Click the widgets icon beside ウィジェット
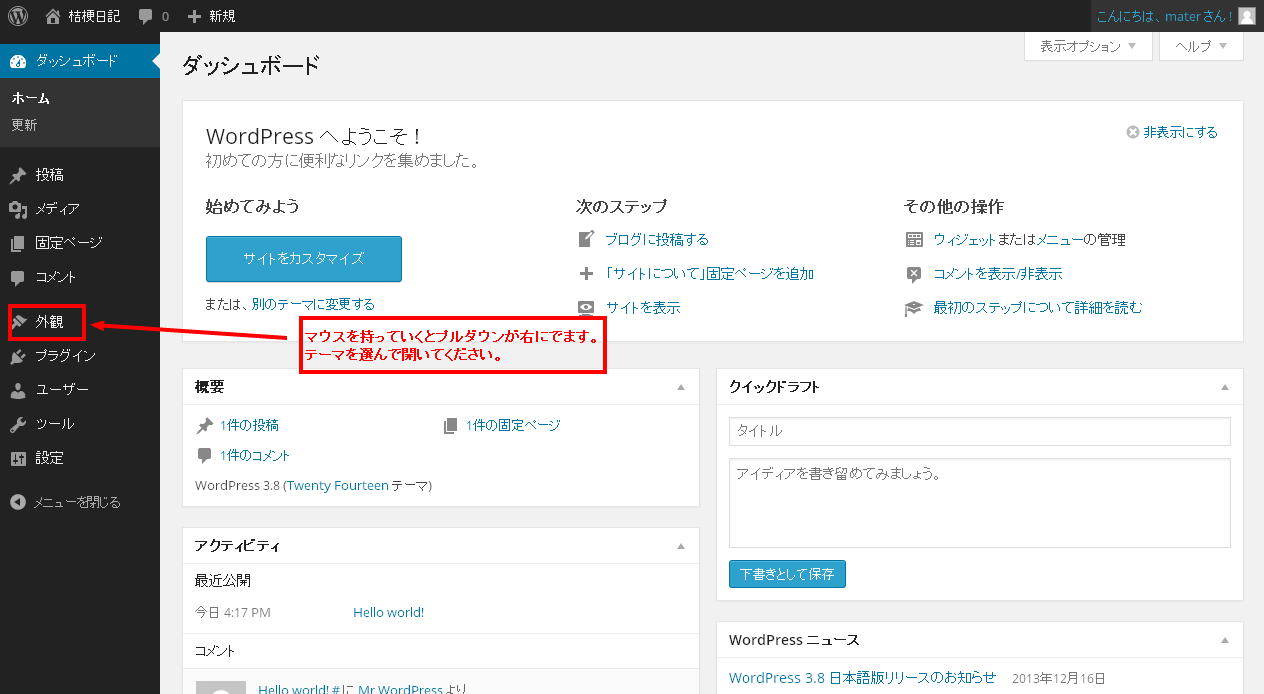 point(914,240)
